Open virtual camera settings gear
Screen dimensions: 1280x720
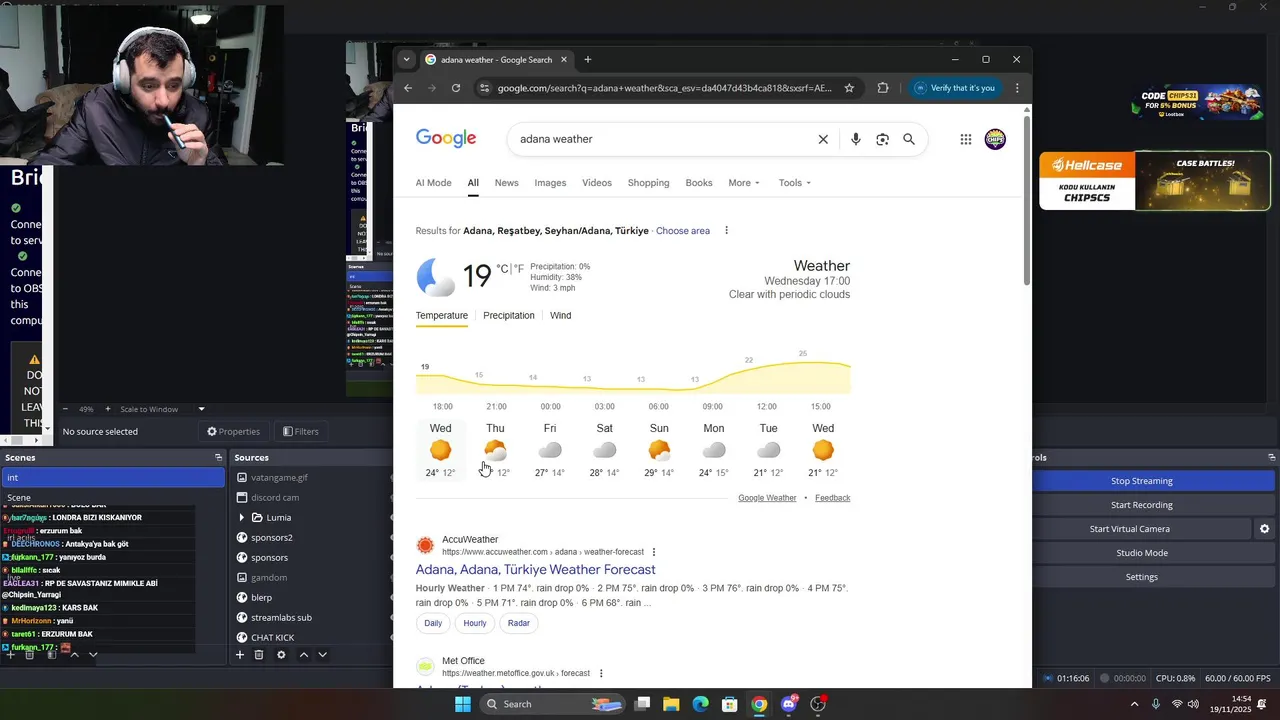(x=1264, y=529)
